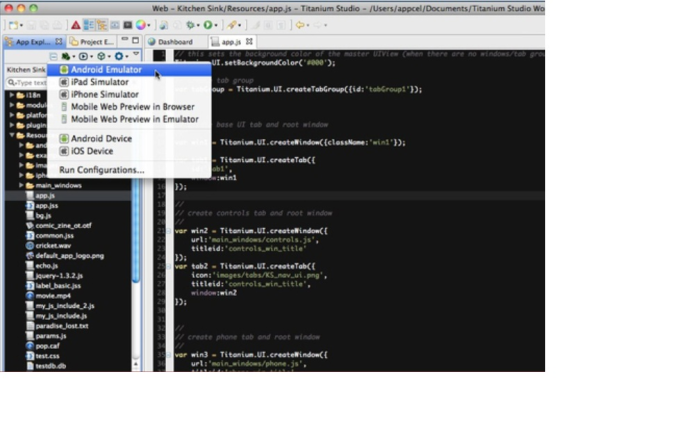
Task: Click the black terminal toolbar icon
Action: click(128, 25)
